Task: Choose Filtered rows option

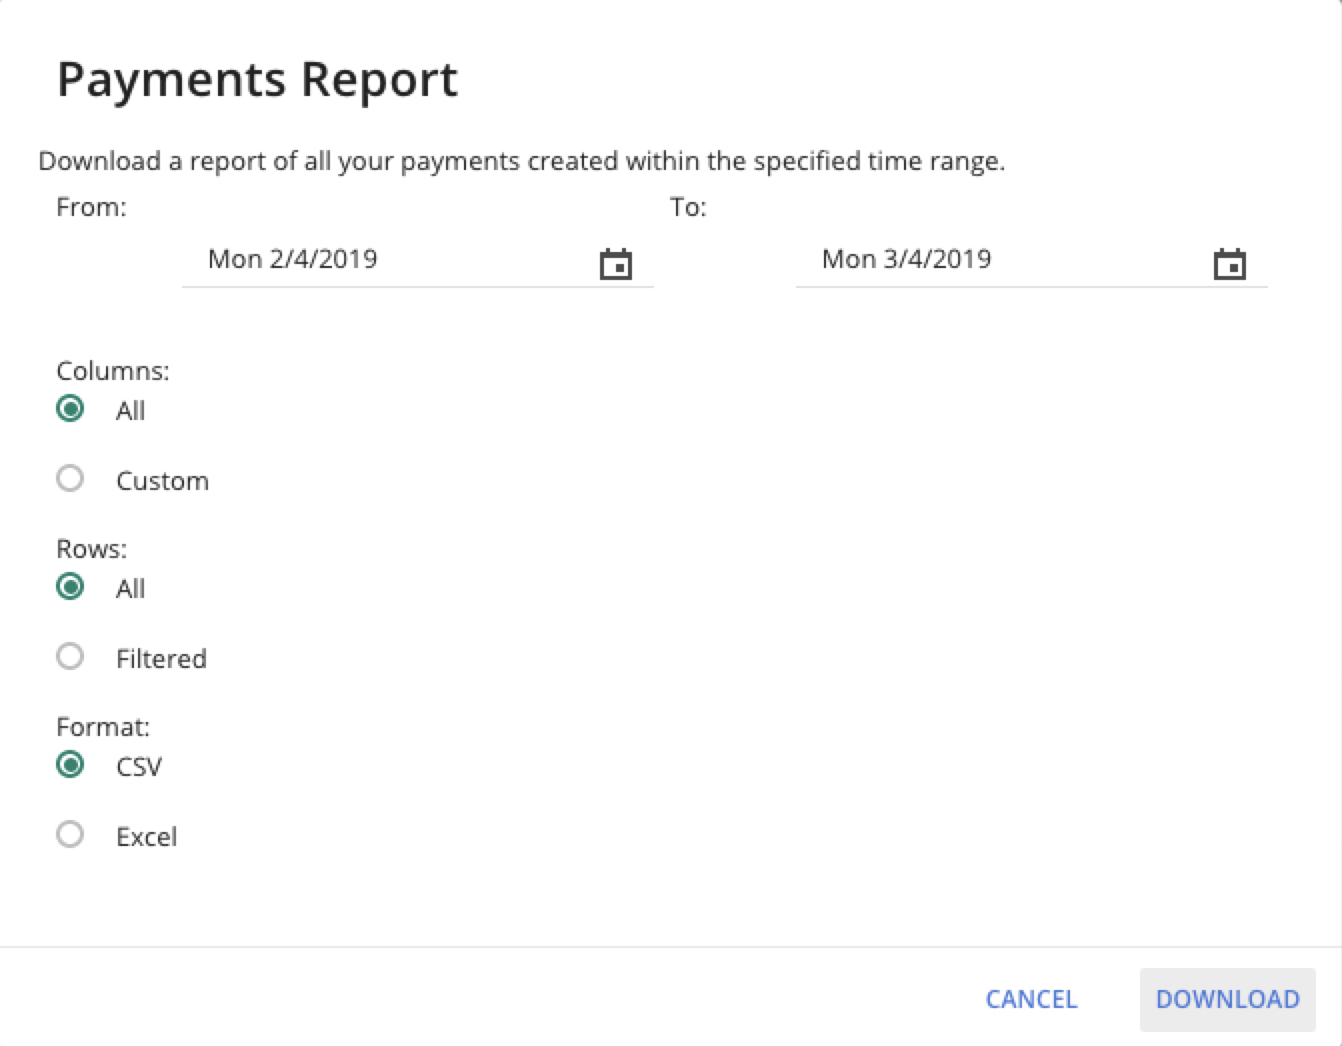Action: pyautogui.click(x=70, y=657)
